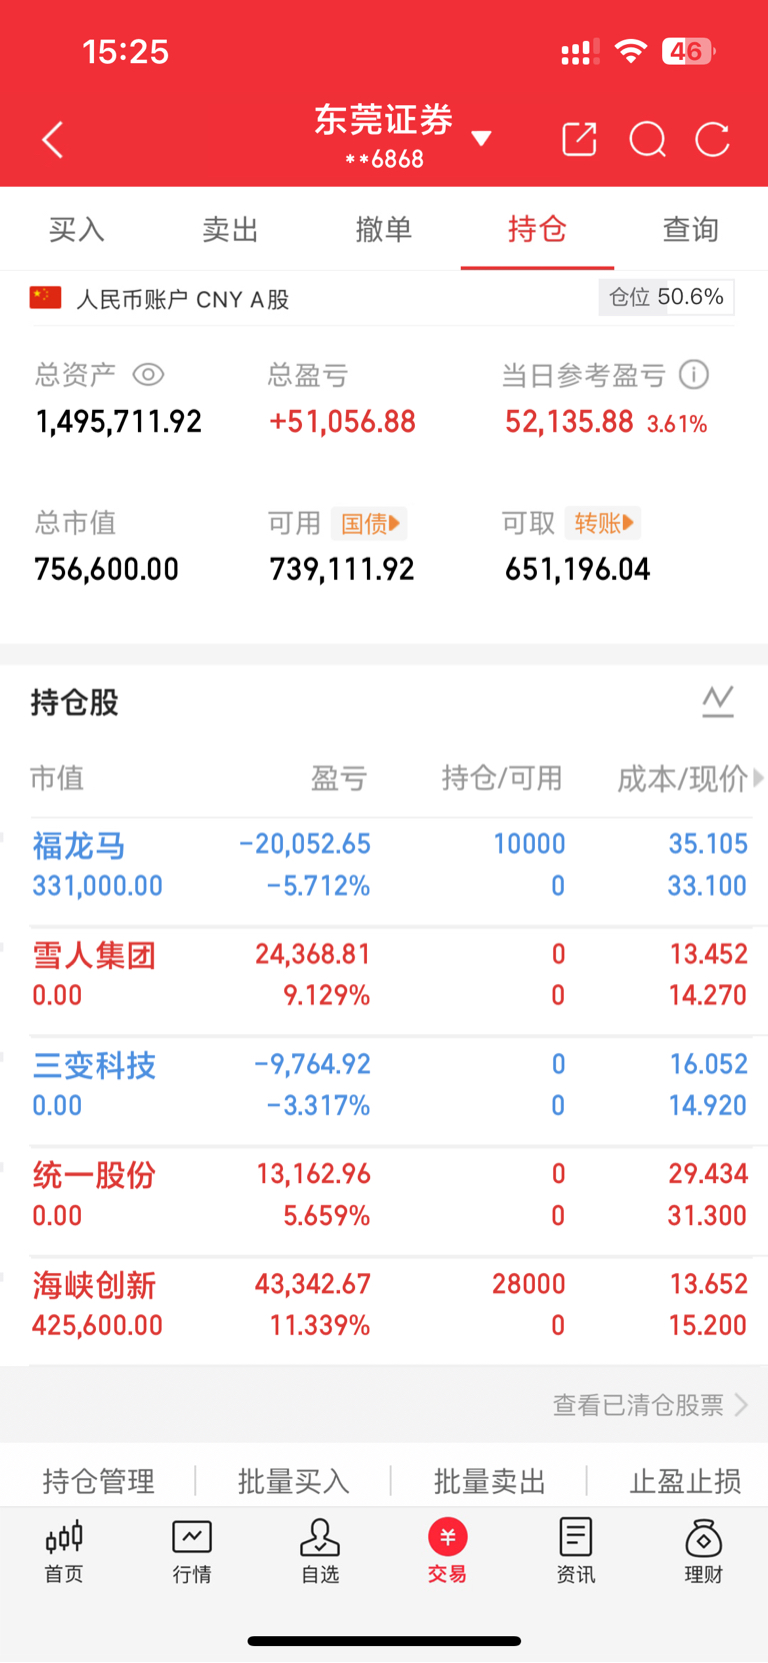Tap the 止盈止损 button
768x1663 pixels.
pyautogui.click(x=685, y=1481)
